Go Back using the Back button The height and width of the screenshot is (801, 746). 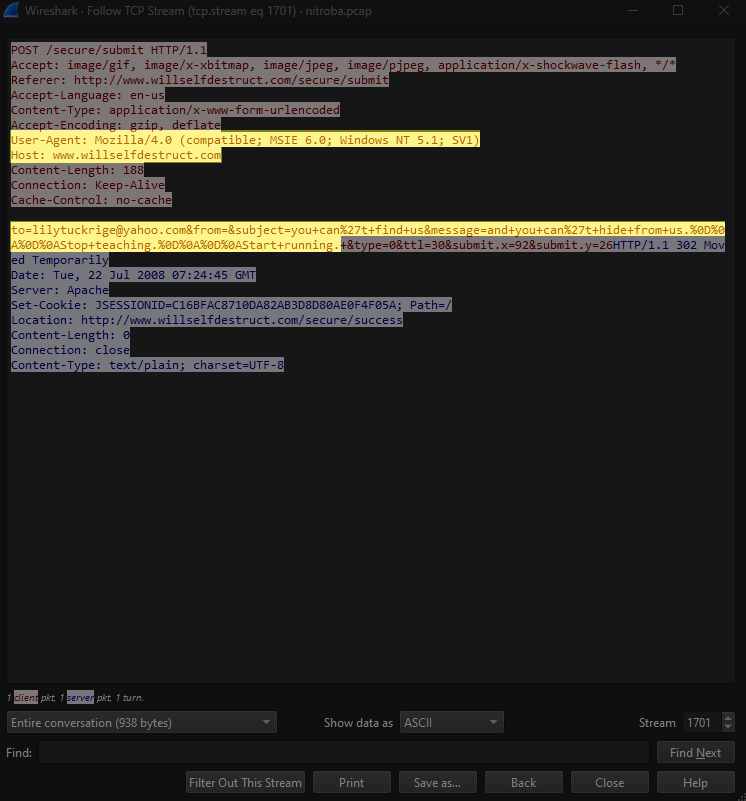523,782
